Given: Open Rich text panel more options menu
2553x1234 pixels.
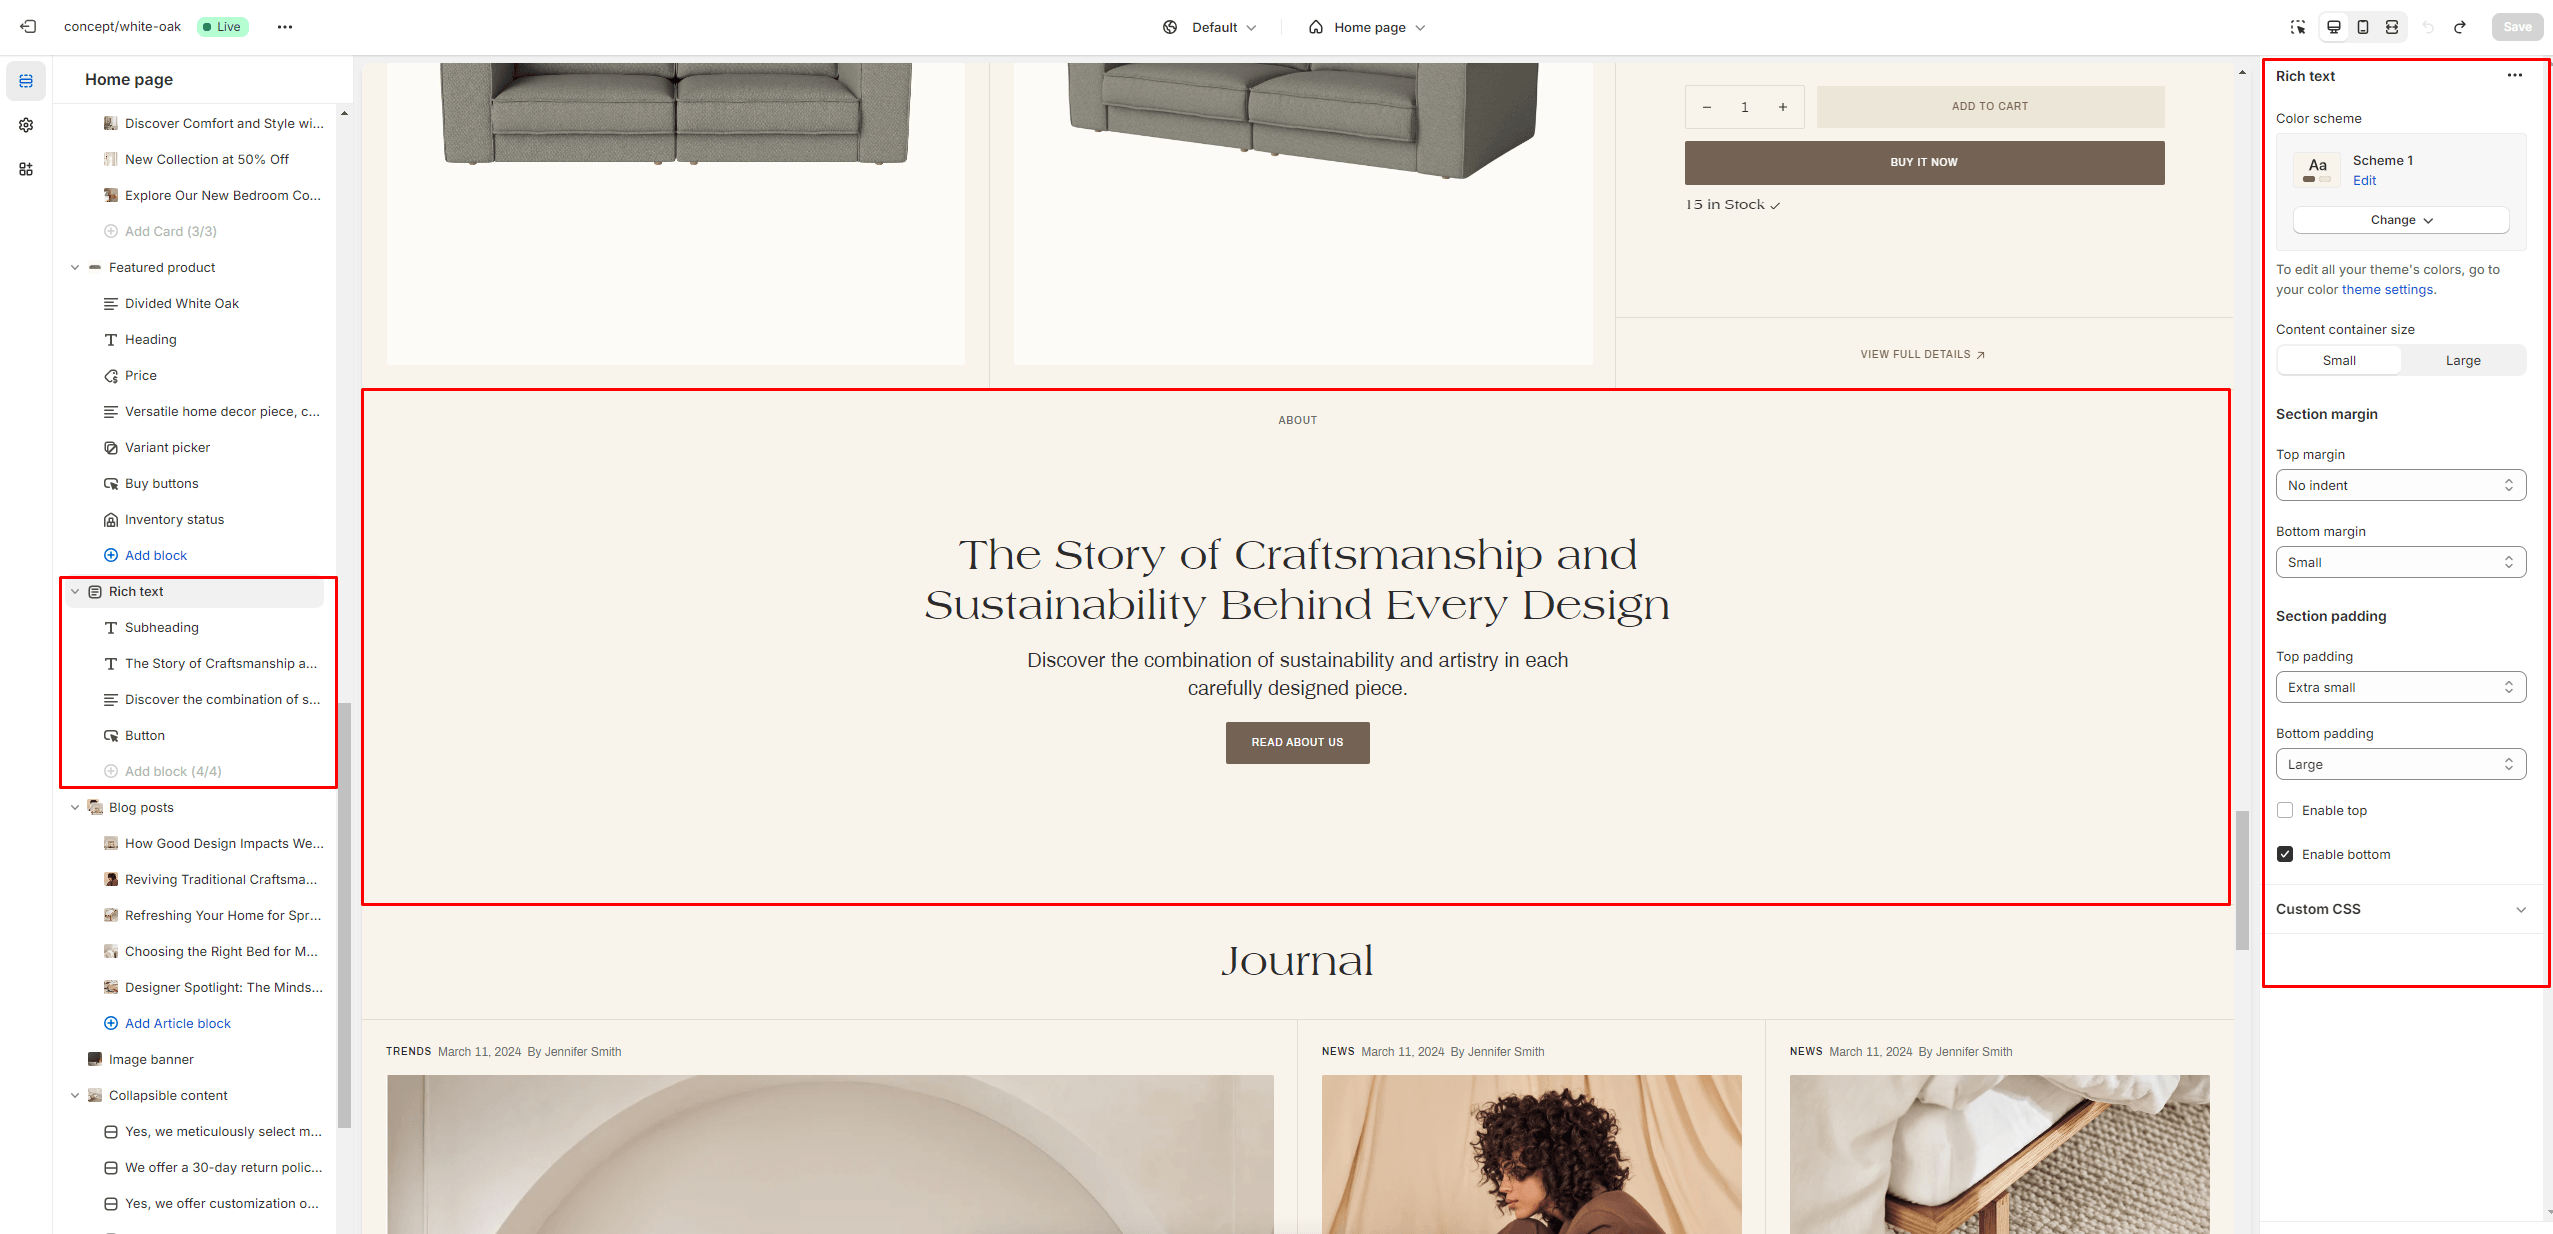Looking at the screenshot, I should pos(2514,75).
